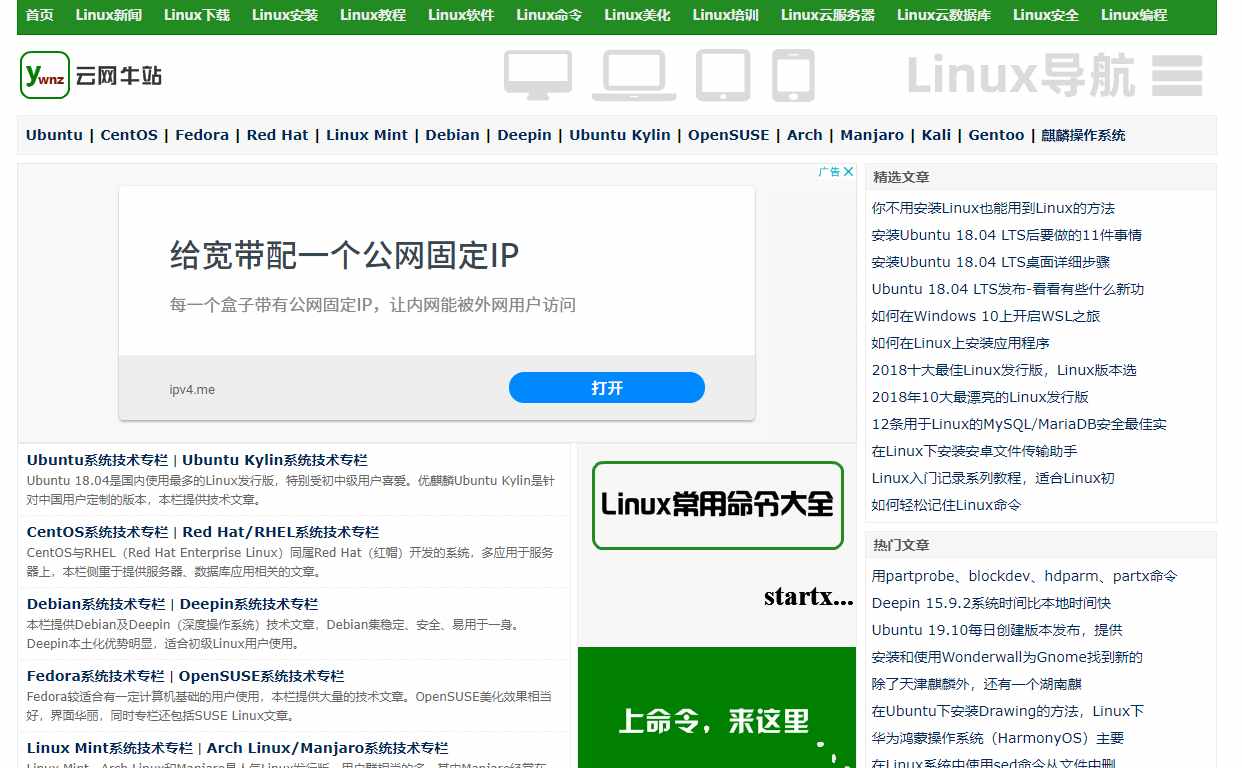1242x768 pixels.
Task: Open article 在Linux下安装安卓文件传输助手
Action: (x=975, y=451)
